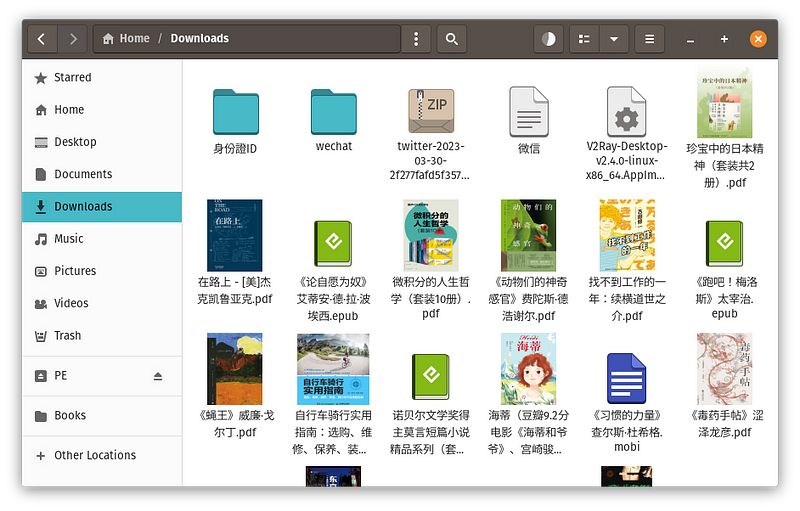Viewport: 800px width, 511px height.
Task: Select the twitter-2023-03-30 ZIP archive
Action: [x=431, y=111]
